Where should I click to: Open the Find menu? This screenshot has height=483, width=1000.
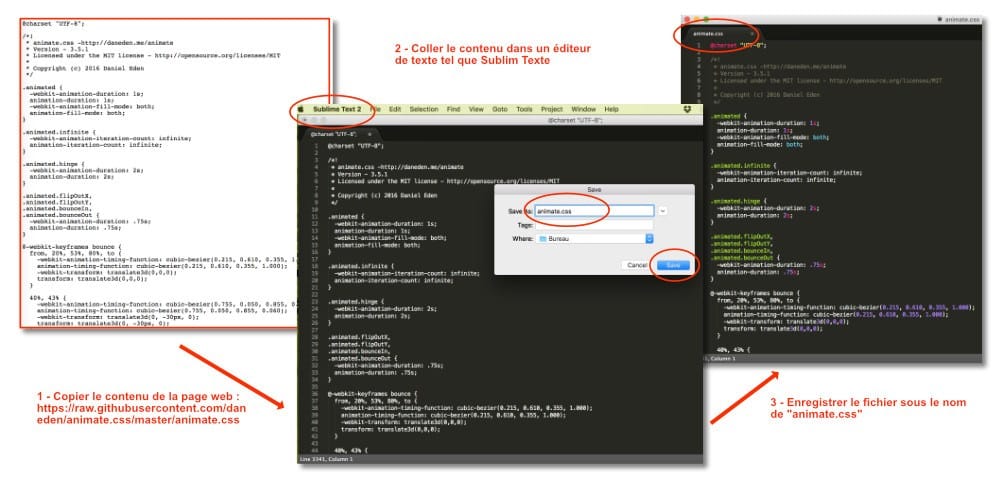point(453,109)
